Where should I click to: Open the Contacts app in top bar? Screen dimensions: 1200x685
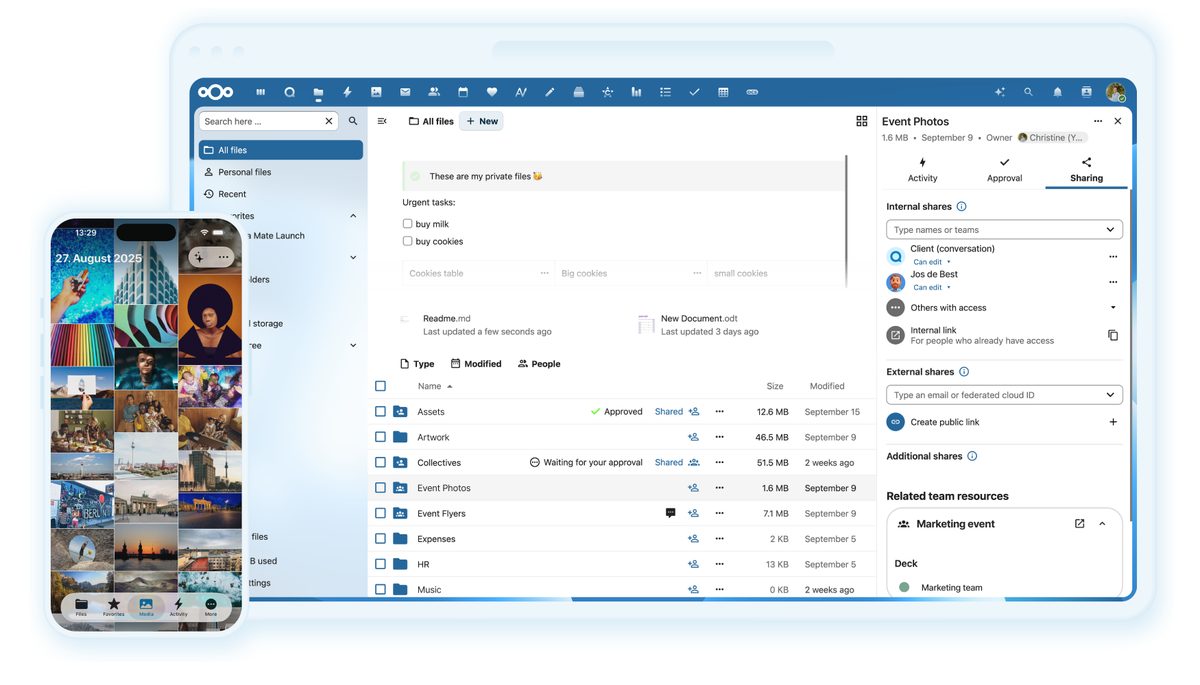[x=434, y=92]
